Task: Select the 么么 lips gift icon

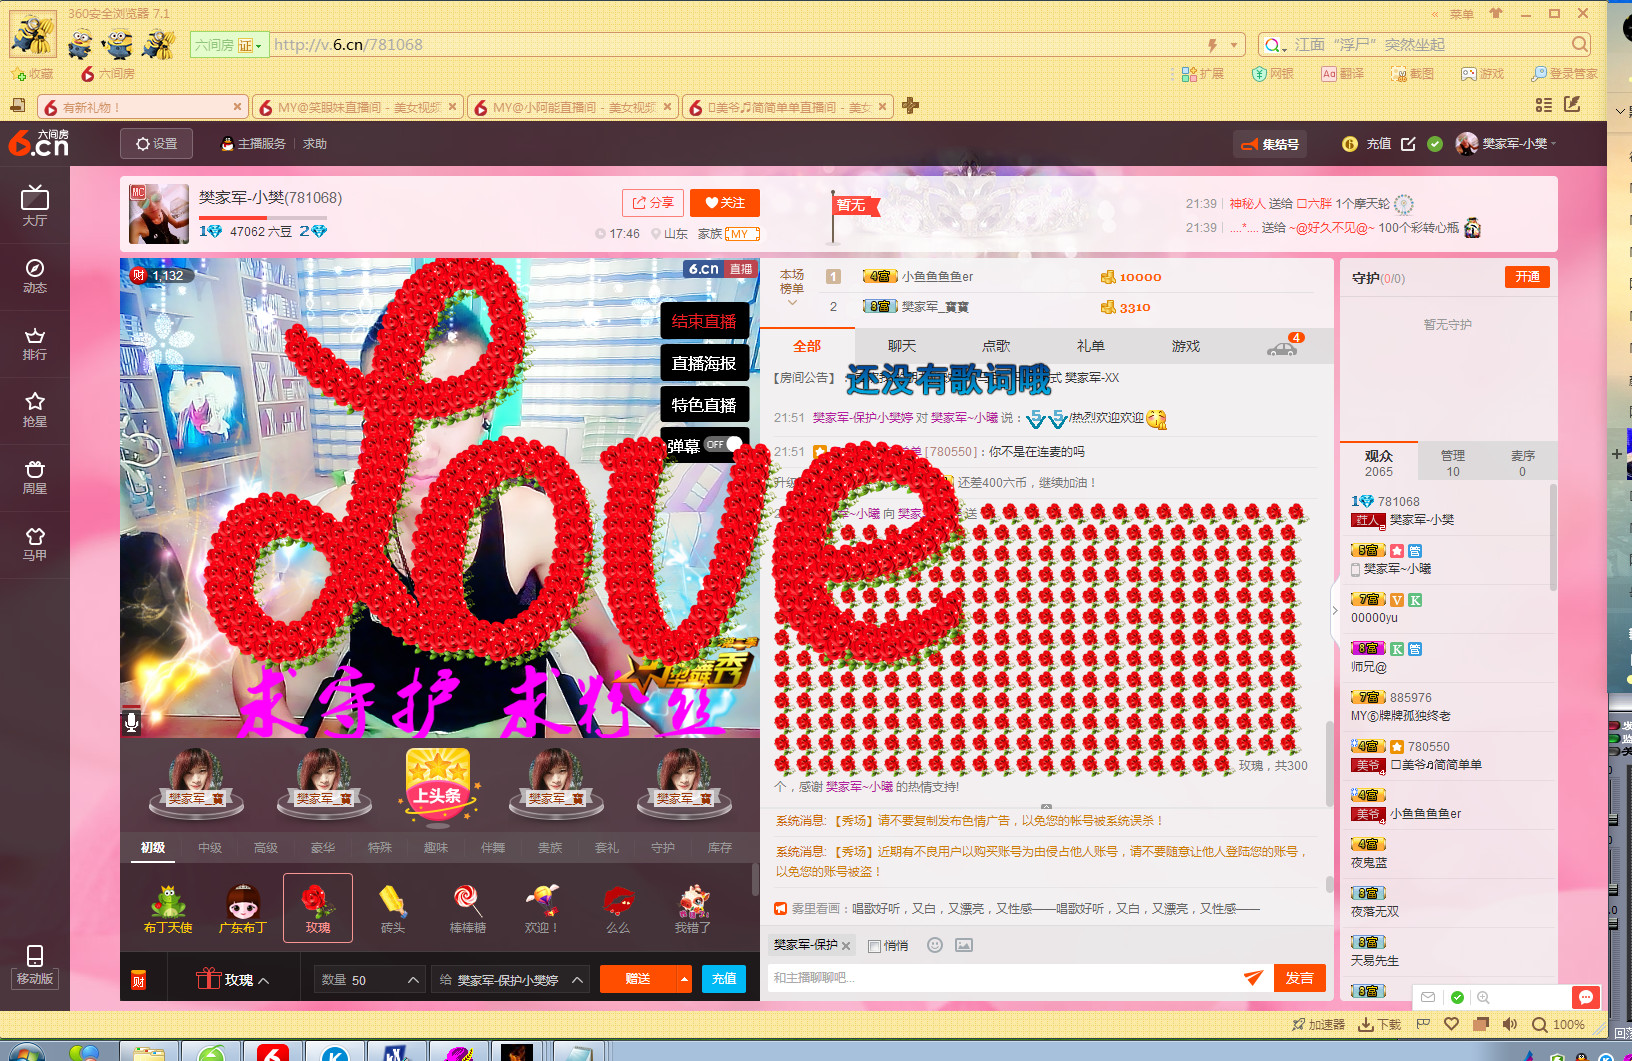Action: 618,908
